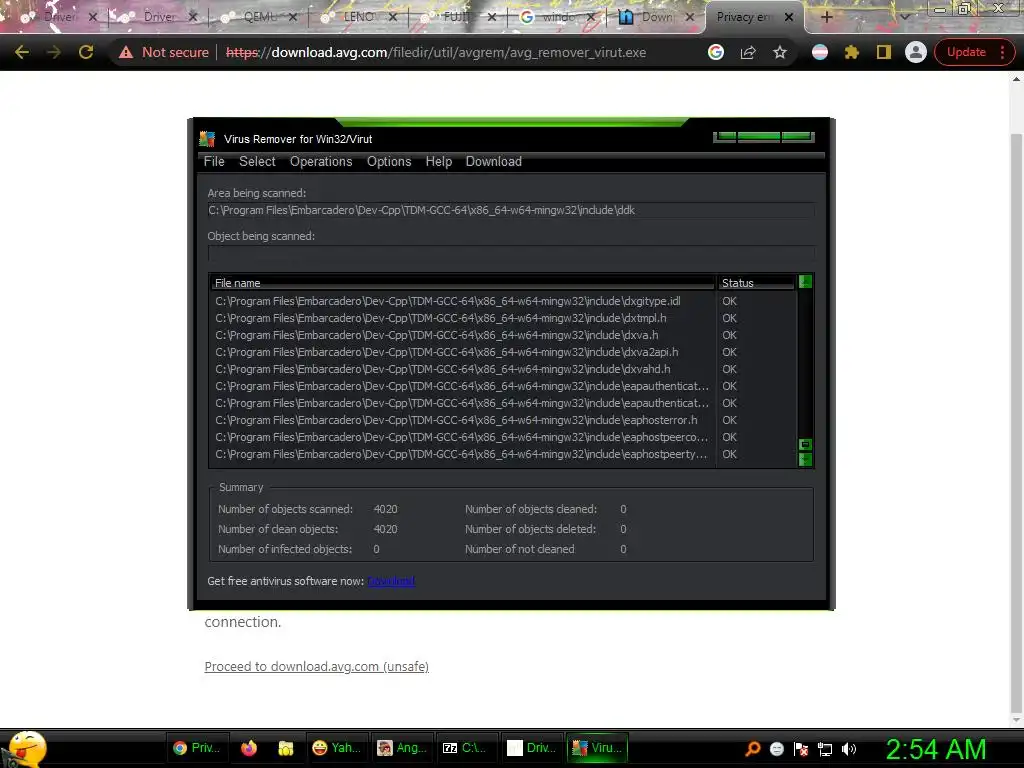1024x768 pixels.
Task: Click the address bar URL
Action: pyautogui.click(x=436, y=52)
